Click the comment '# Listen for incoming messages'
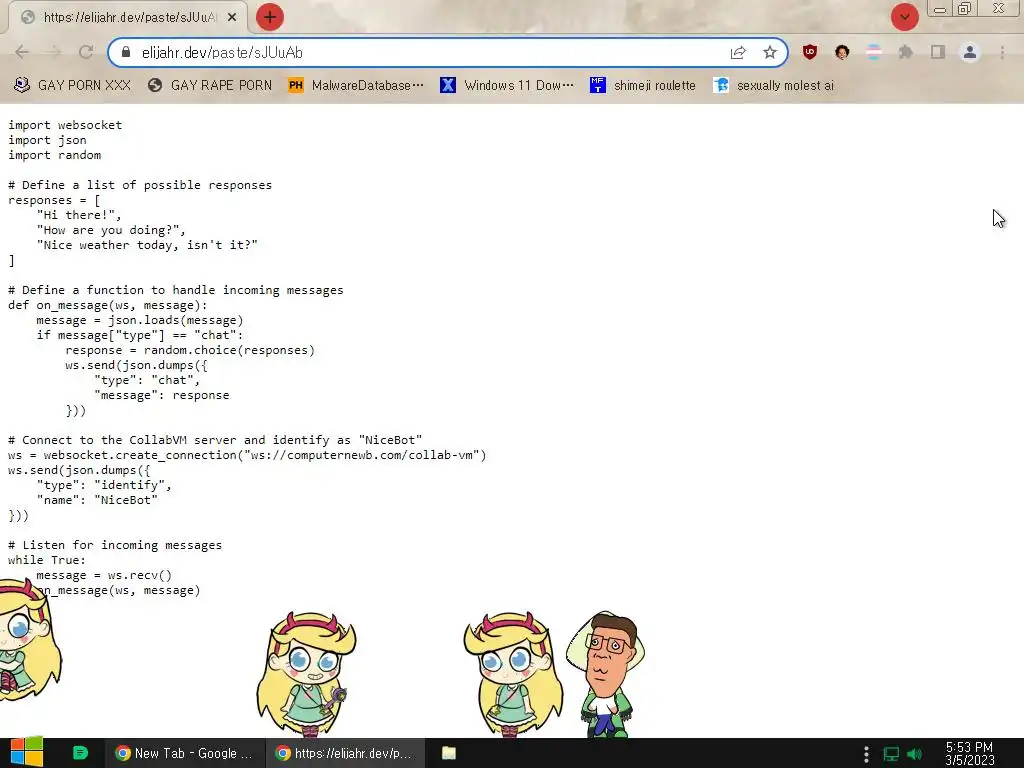The width and height of the screenshot is (1024, 768). pos(115,545)
